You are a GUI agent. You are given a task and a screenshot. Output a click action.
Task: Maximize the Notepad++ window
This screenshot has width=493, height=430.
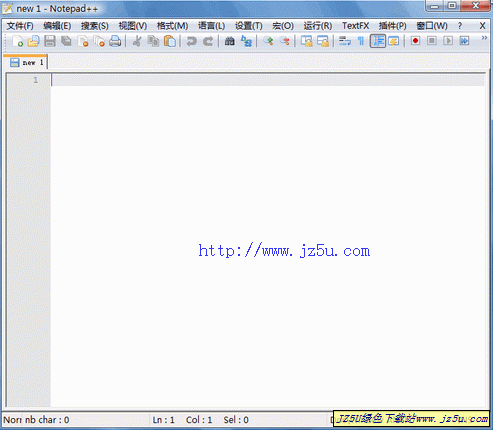(452, 6)
